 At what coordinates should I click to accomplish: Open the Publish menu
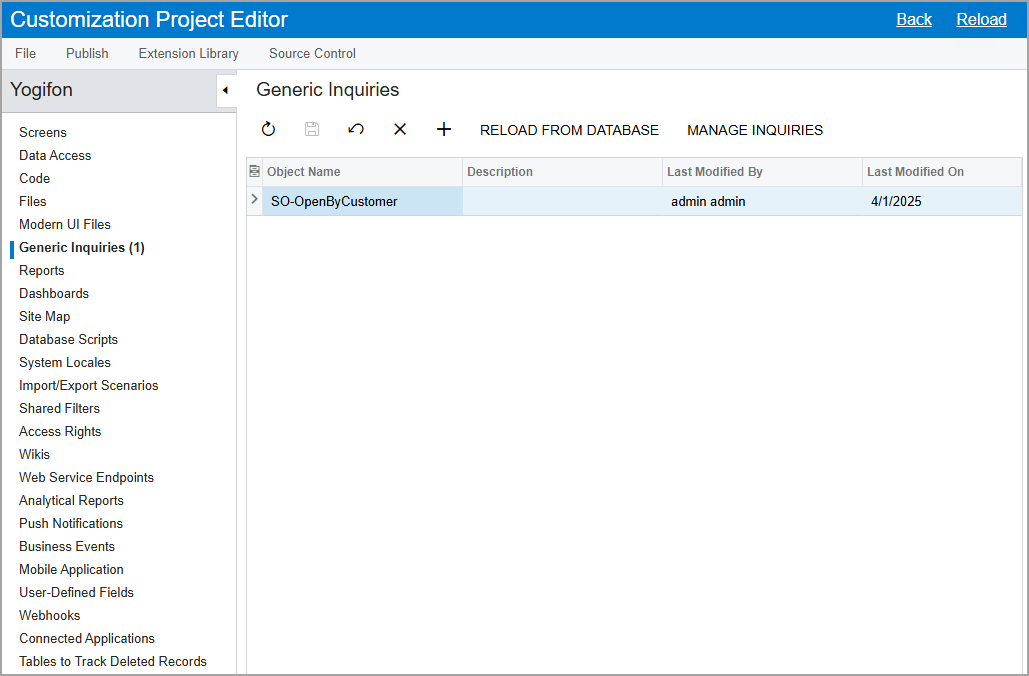[x=87, y=53]
